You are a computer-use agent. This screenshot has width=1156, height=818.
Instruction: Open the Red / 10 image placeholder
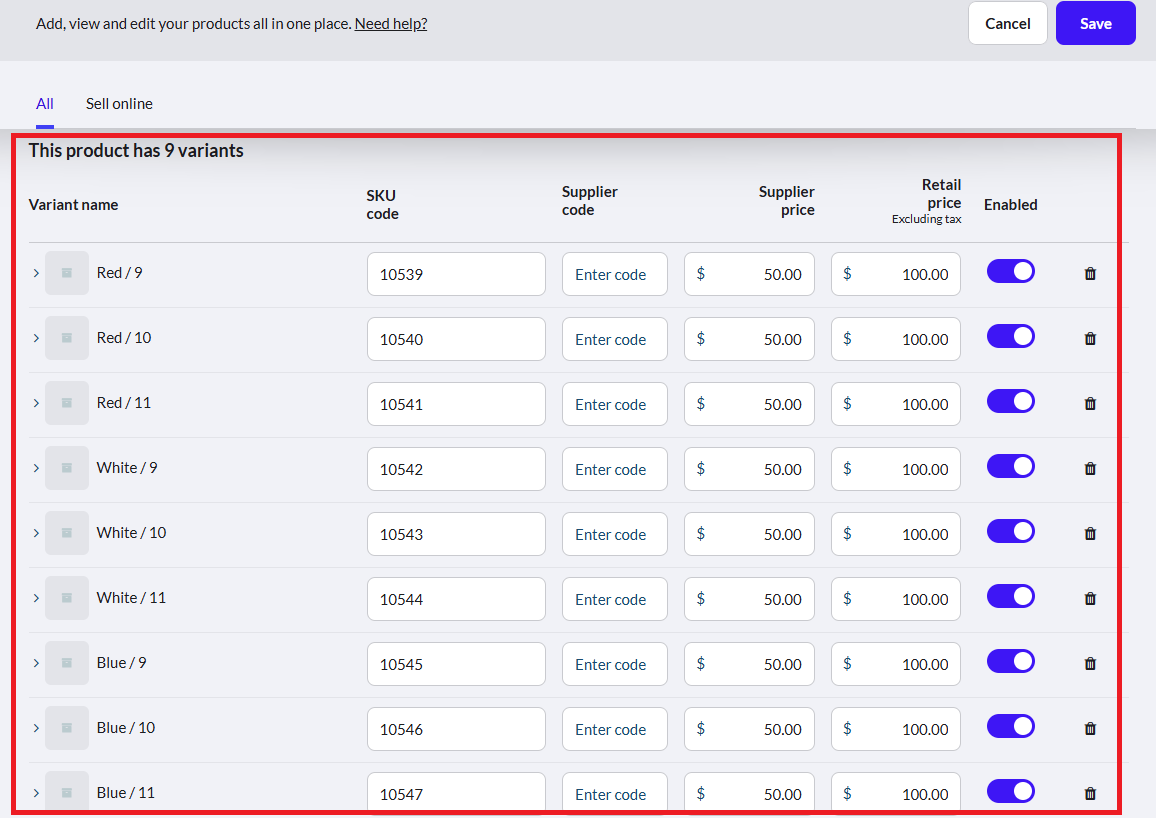coord(66,338)
